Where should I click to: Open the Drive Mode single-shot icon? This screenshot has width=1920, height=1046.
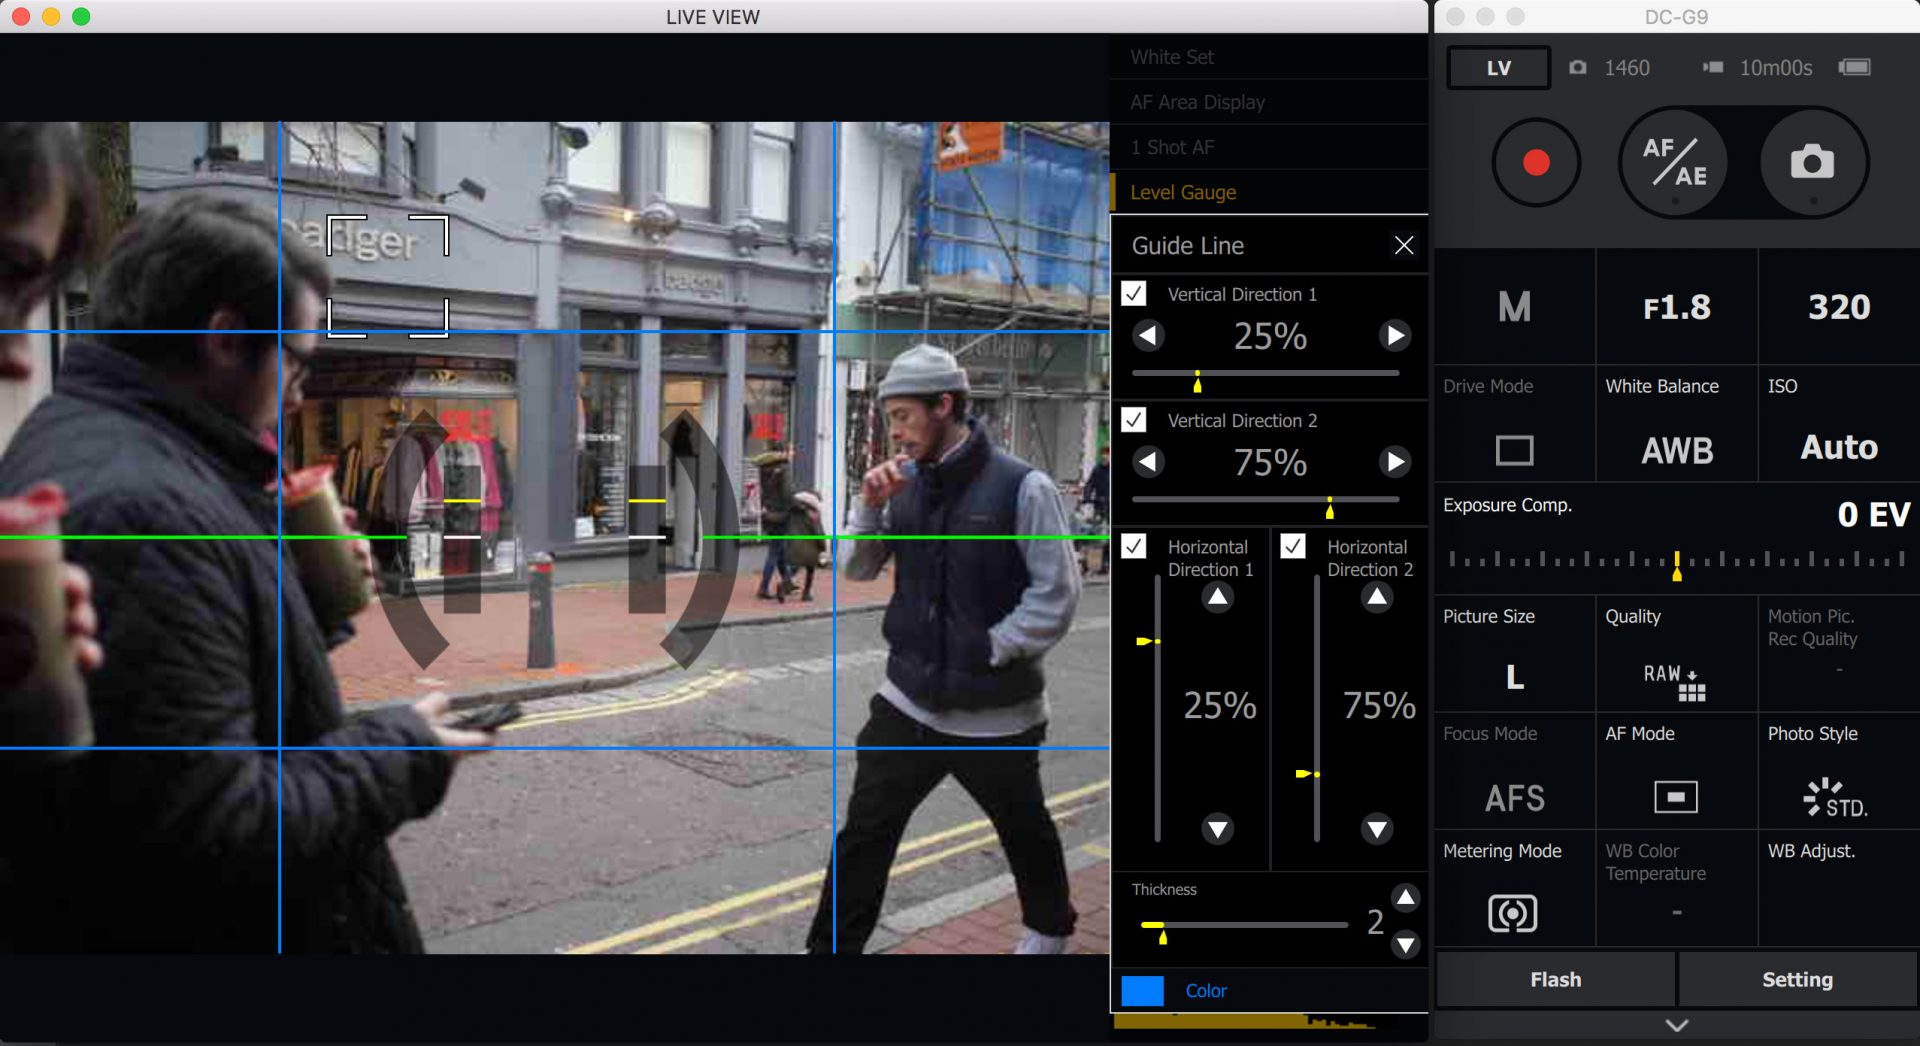(x=1514, y=450)
